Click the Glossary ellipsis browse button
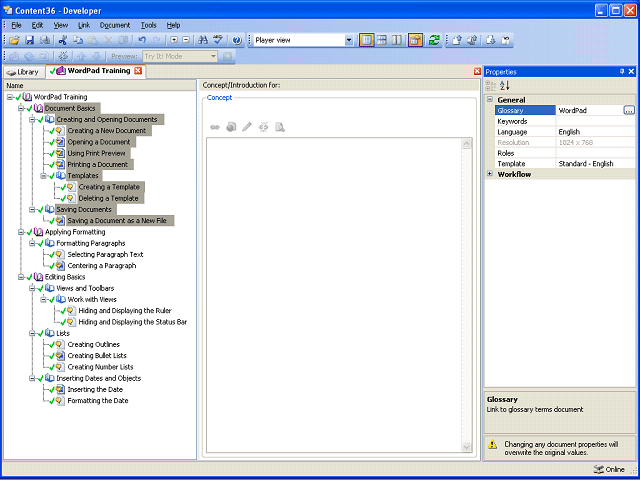640x480 pixels. (628, 110)
